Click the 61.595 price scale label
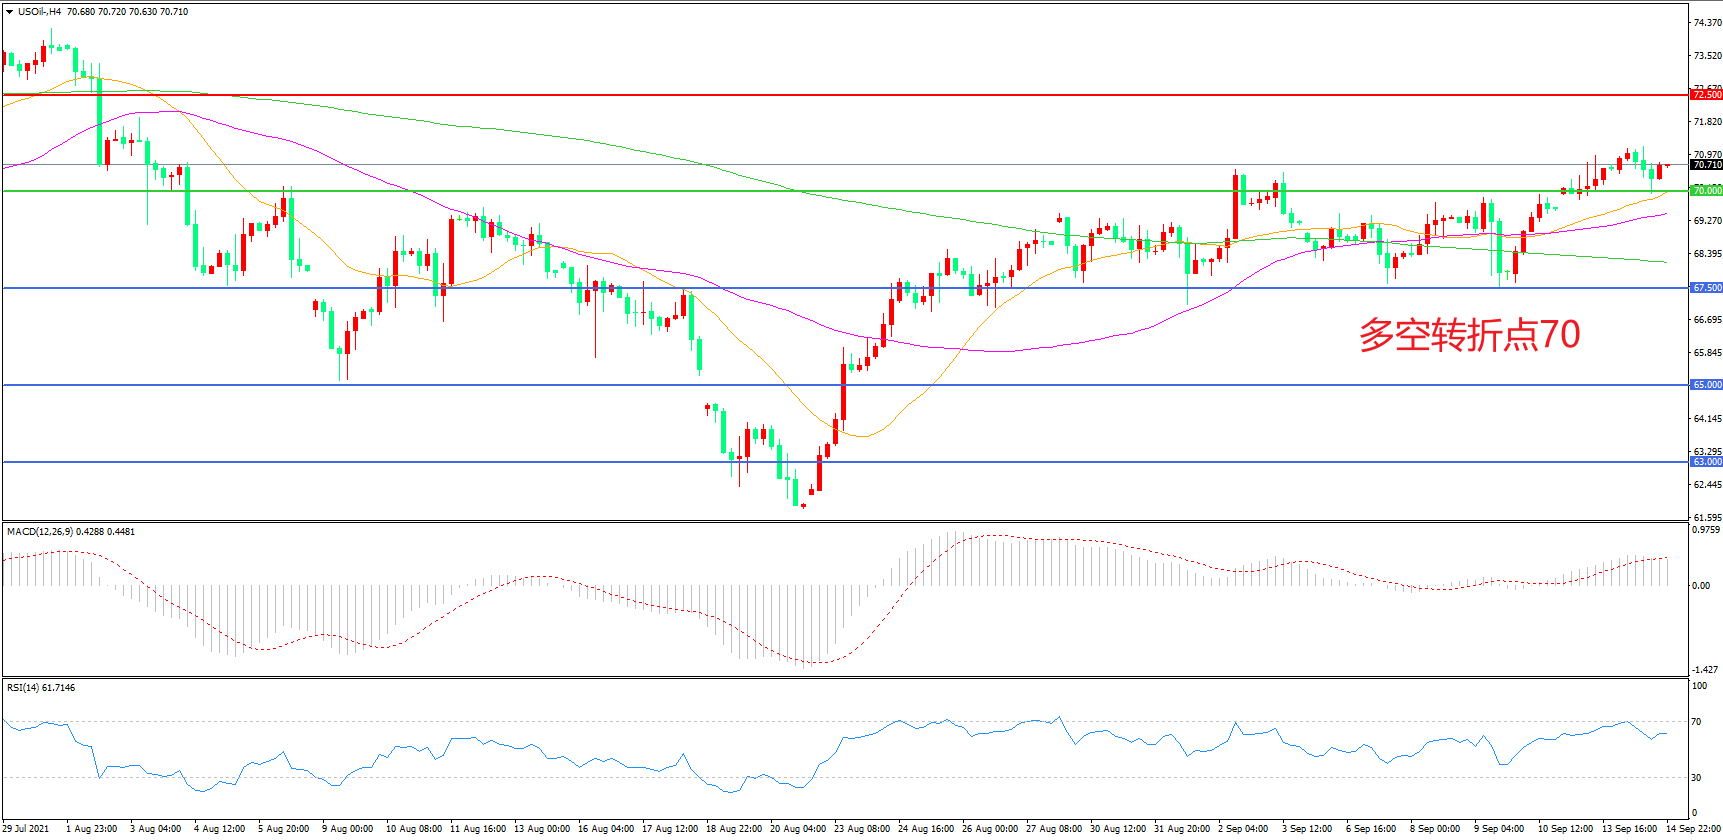 point(1706,518)
